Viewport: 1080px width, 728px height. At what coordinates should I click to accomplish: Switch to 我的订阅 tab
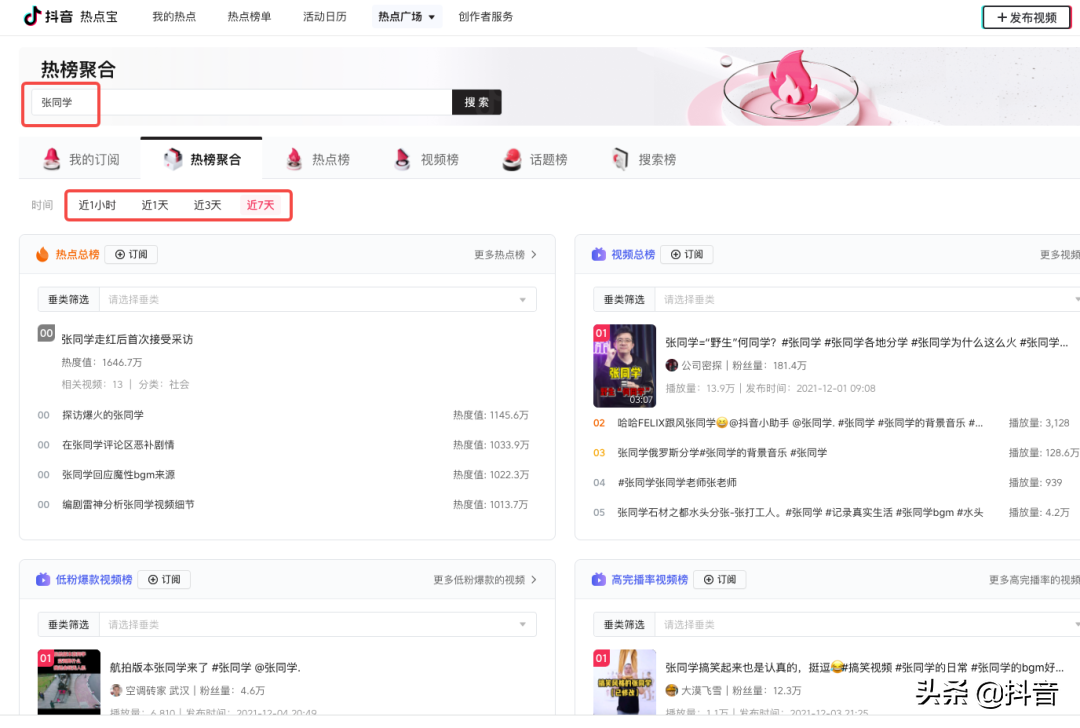coord(81,159)
